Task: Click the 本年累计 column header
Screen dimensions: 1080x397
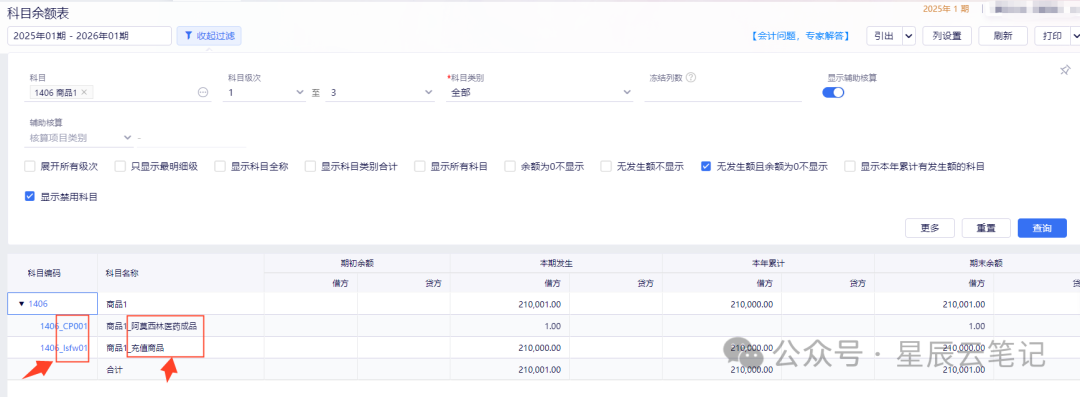Action: 768,263
